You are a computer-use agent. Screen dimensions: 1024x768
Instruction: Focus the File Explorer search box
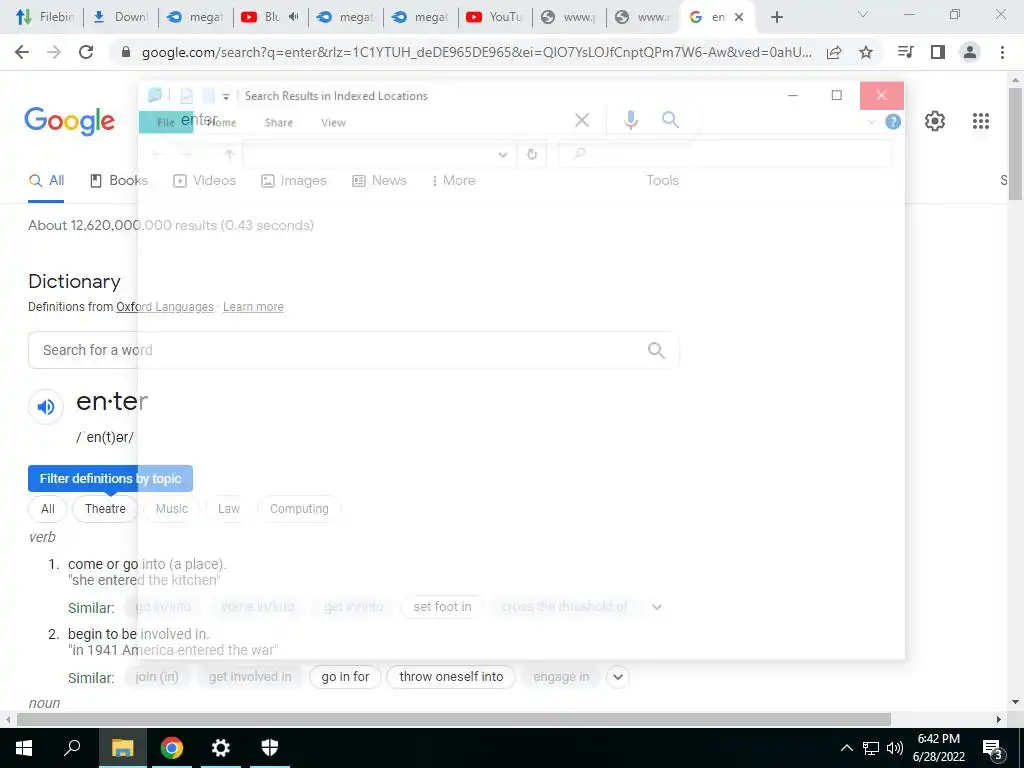725,154
